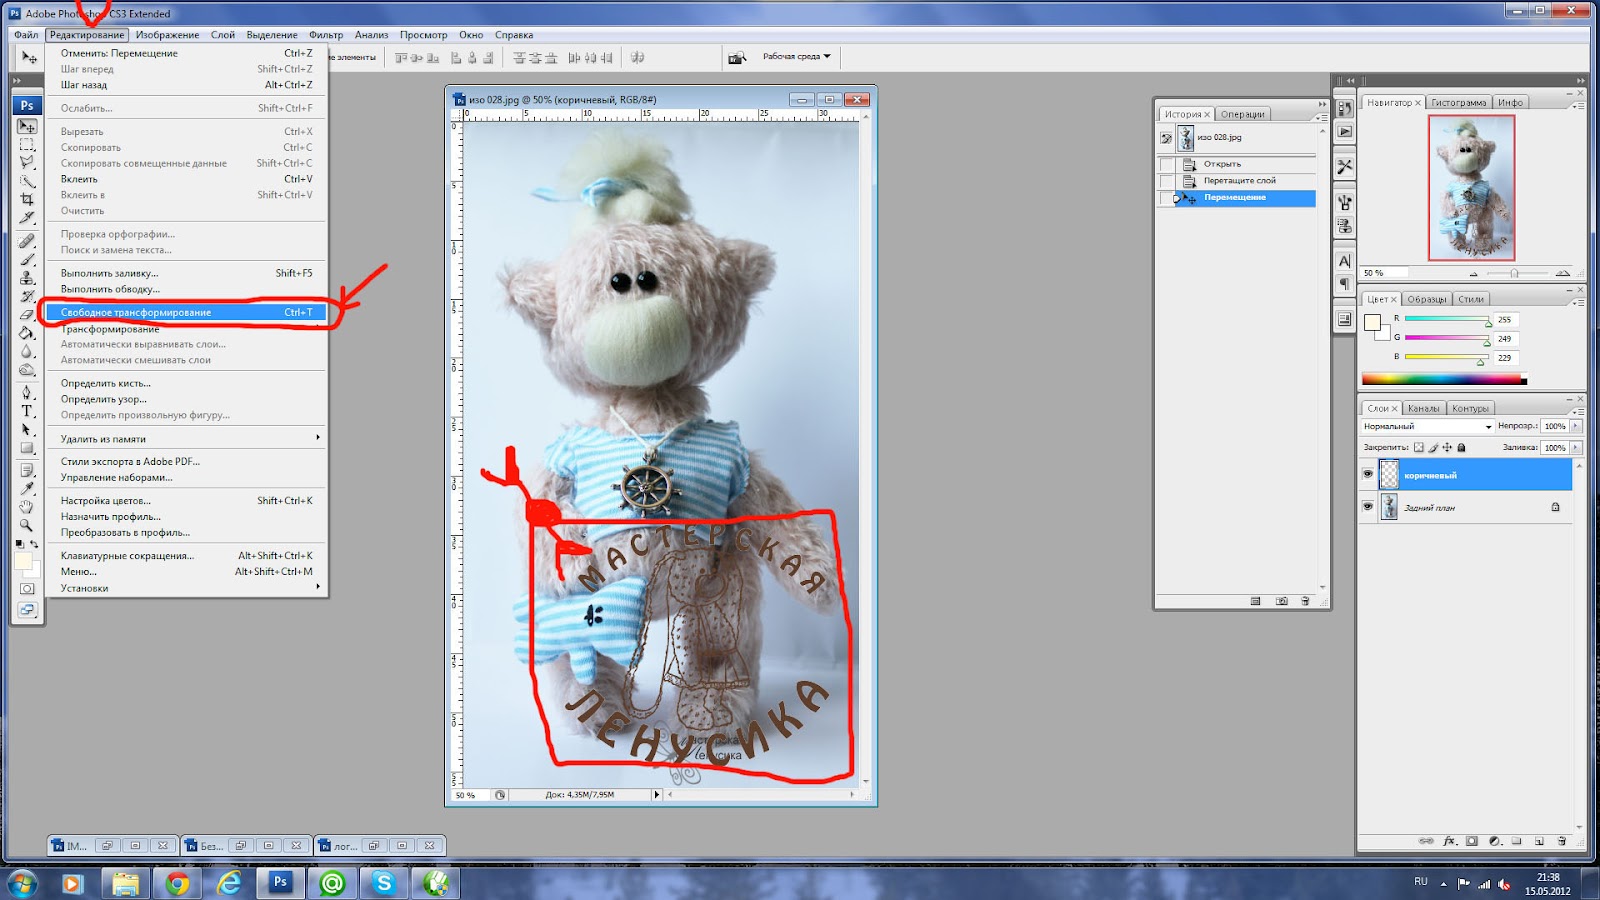Open the Character panel icon in dock
1600x900 pixels.
pos(1345,261)
